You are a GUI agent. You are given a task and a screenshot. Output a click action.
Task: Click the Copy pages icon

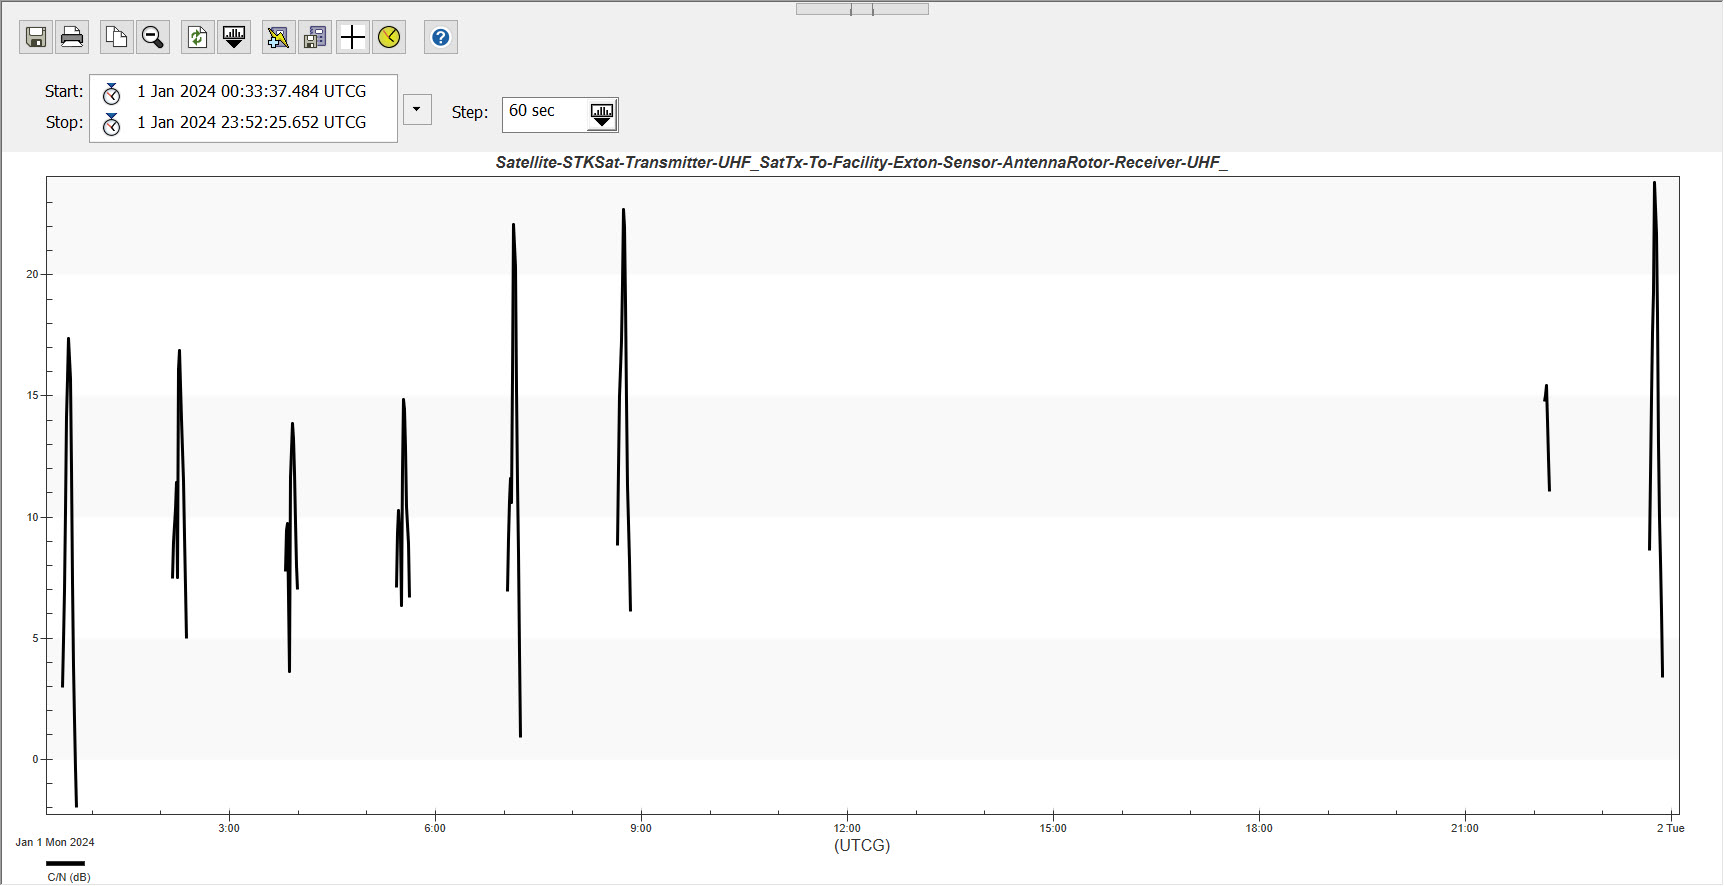pyautogui.click(x=117, y=38)
